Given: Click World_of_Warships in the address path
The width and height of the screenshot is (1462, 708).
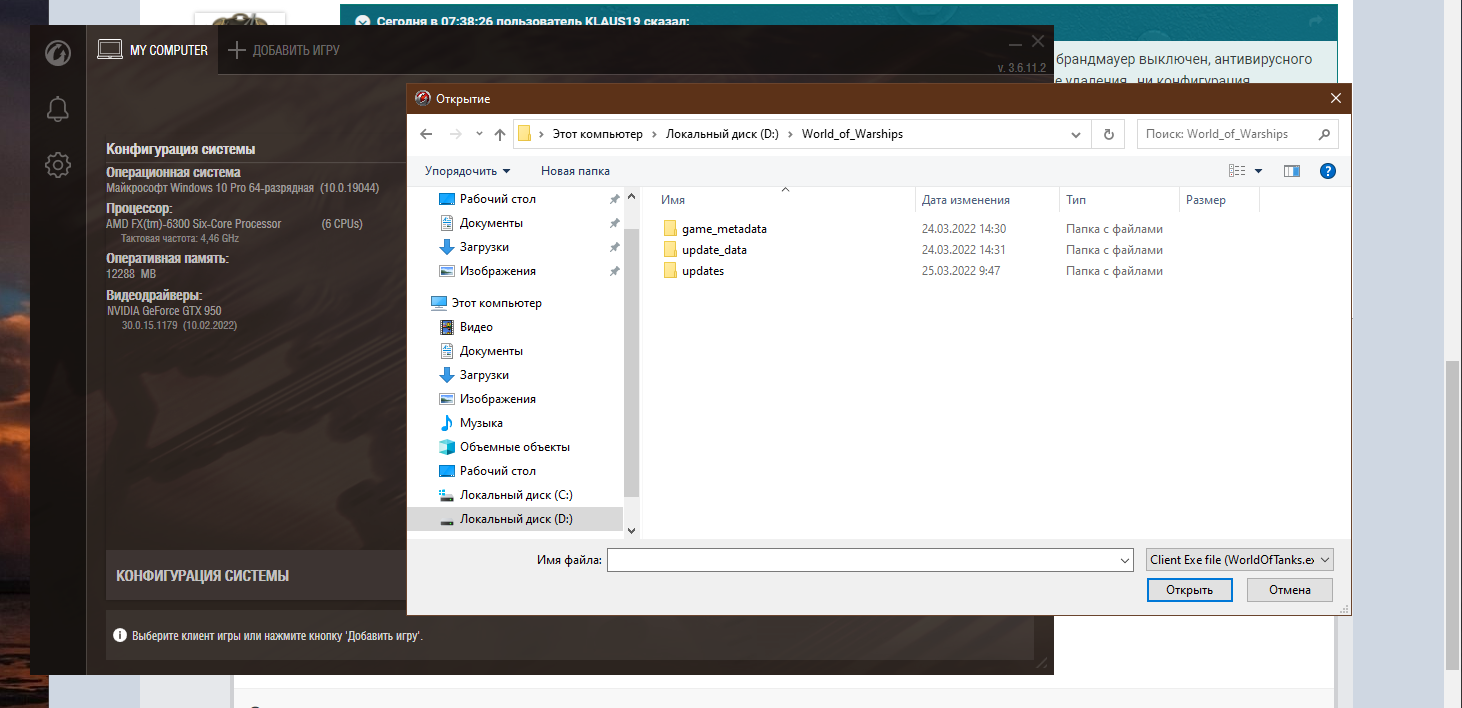Looking at the screenshot, I should pyautogui.click(x=852, y=134).
